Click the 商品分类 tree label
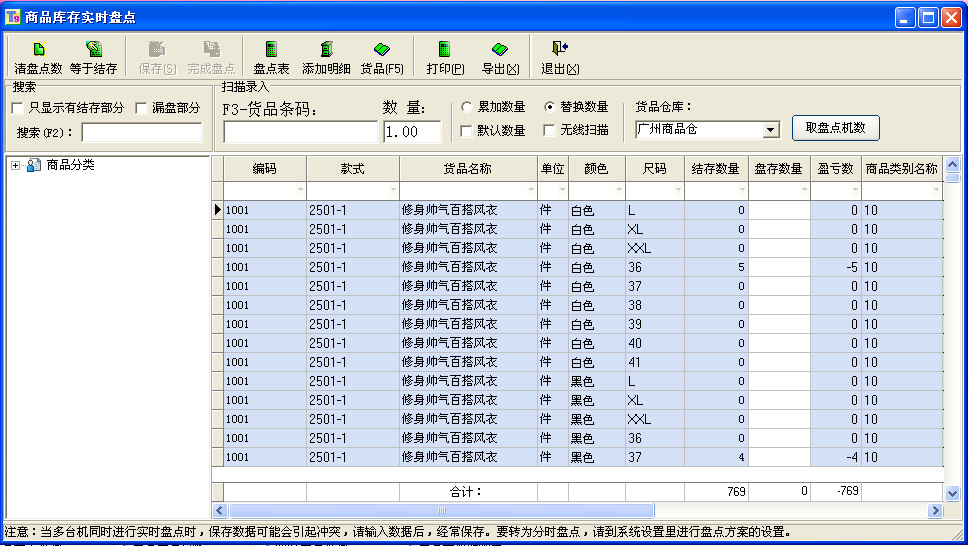 [70, 165]
